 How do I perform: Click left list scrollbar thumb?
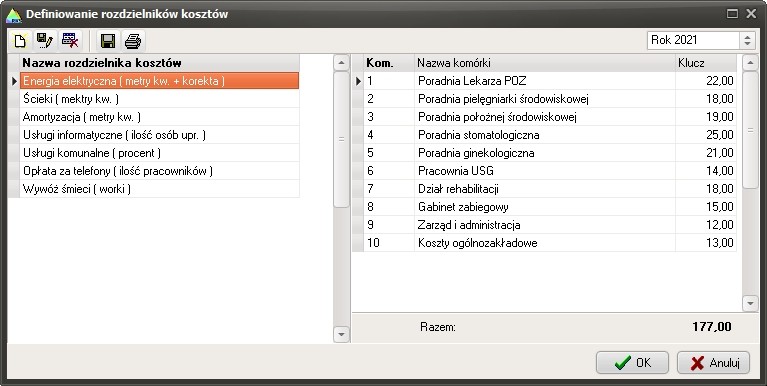click(x=341, y=139)
